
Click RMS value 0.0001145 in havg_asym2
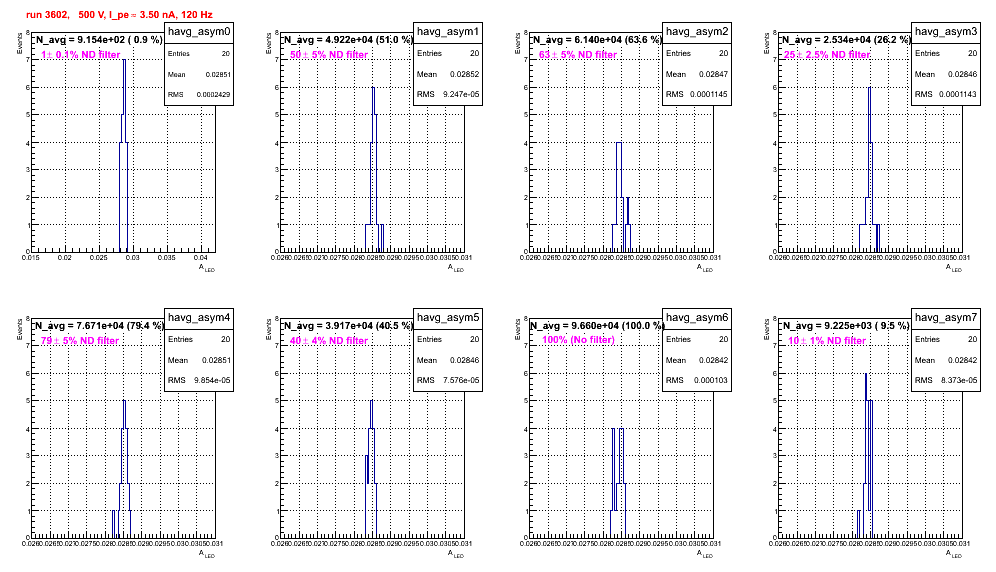pos(710,94)
